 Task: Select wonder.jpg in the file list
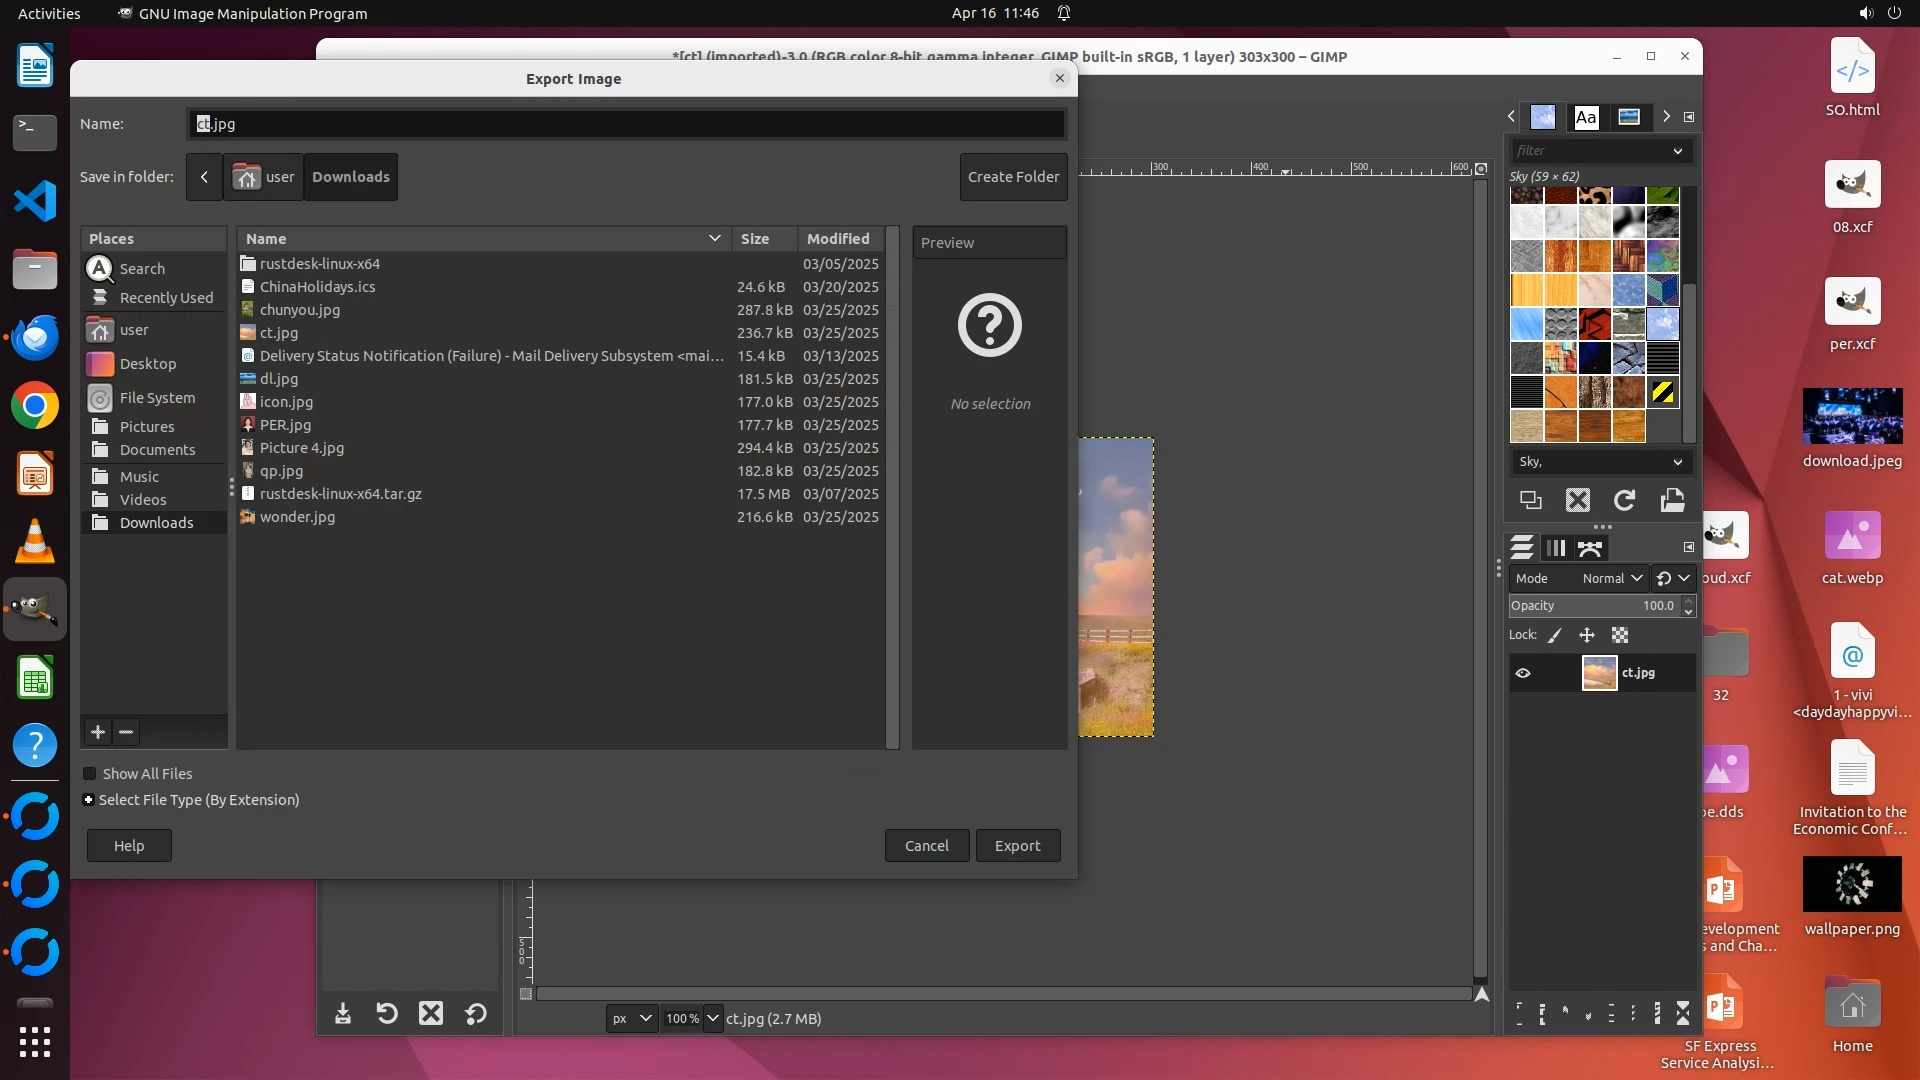coord(298,517)
